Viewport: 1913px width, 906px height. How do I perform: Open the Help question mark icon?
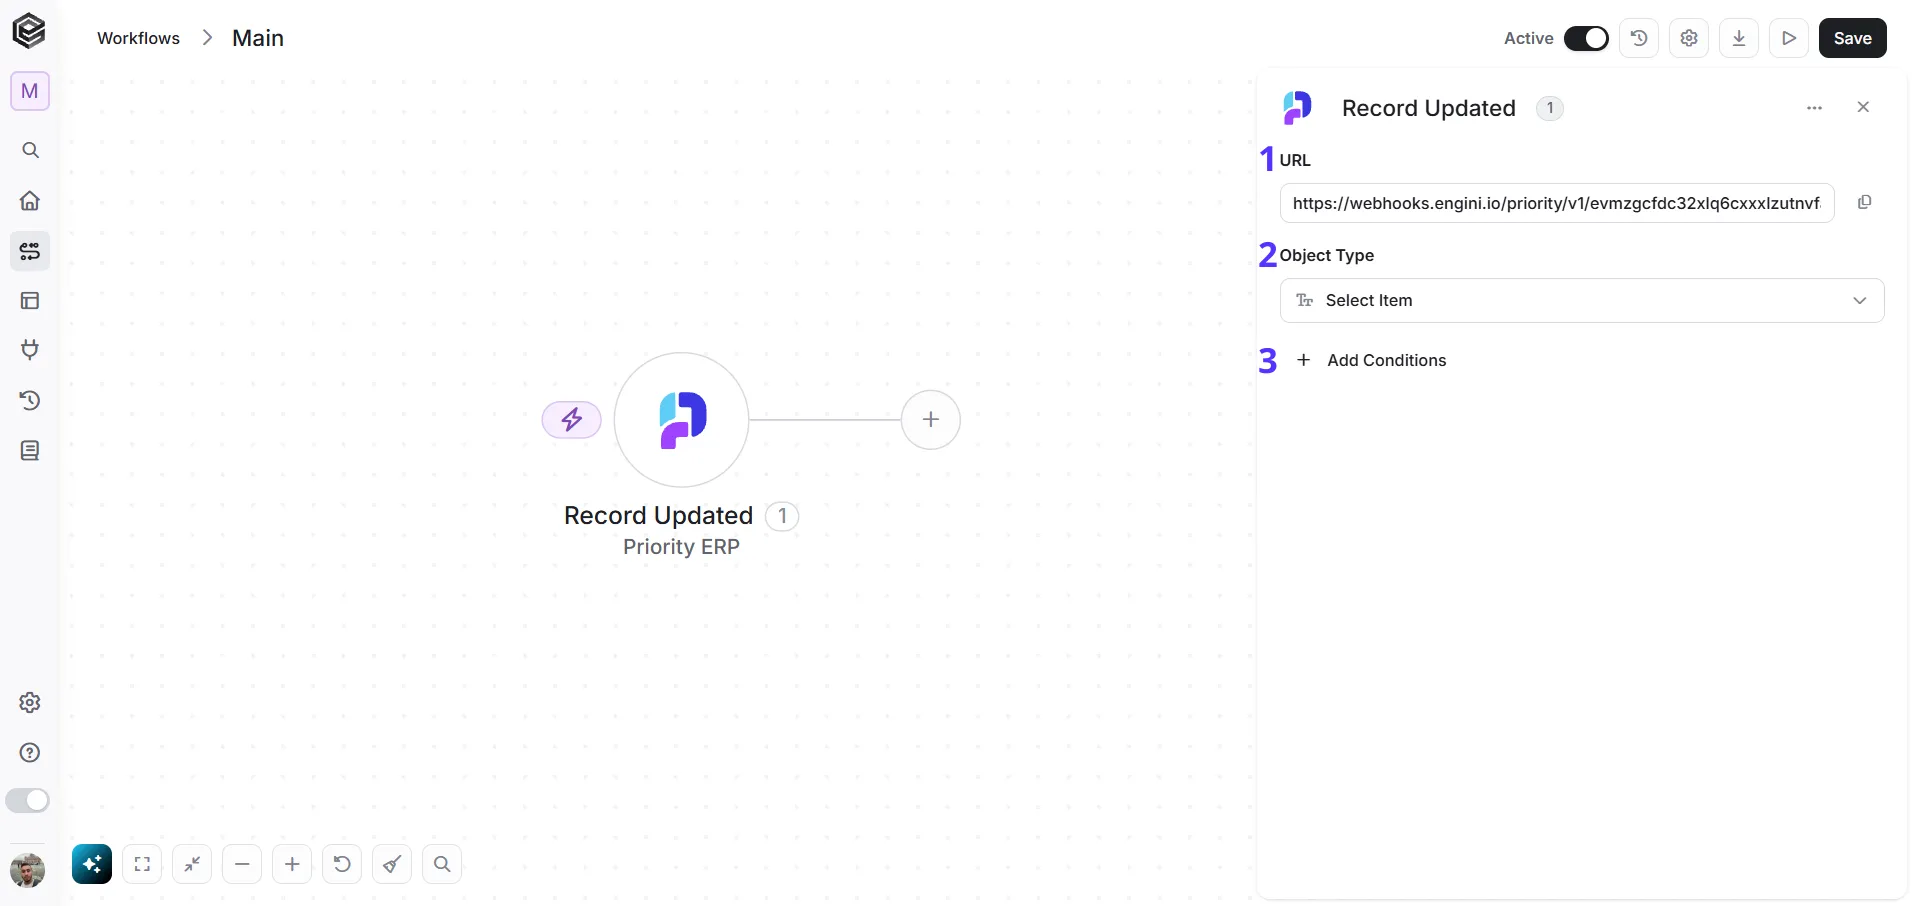click(x=30, y=753)
